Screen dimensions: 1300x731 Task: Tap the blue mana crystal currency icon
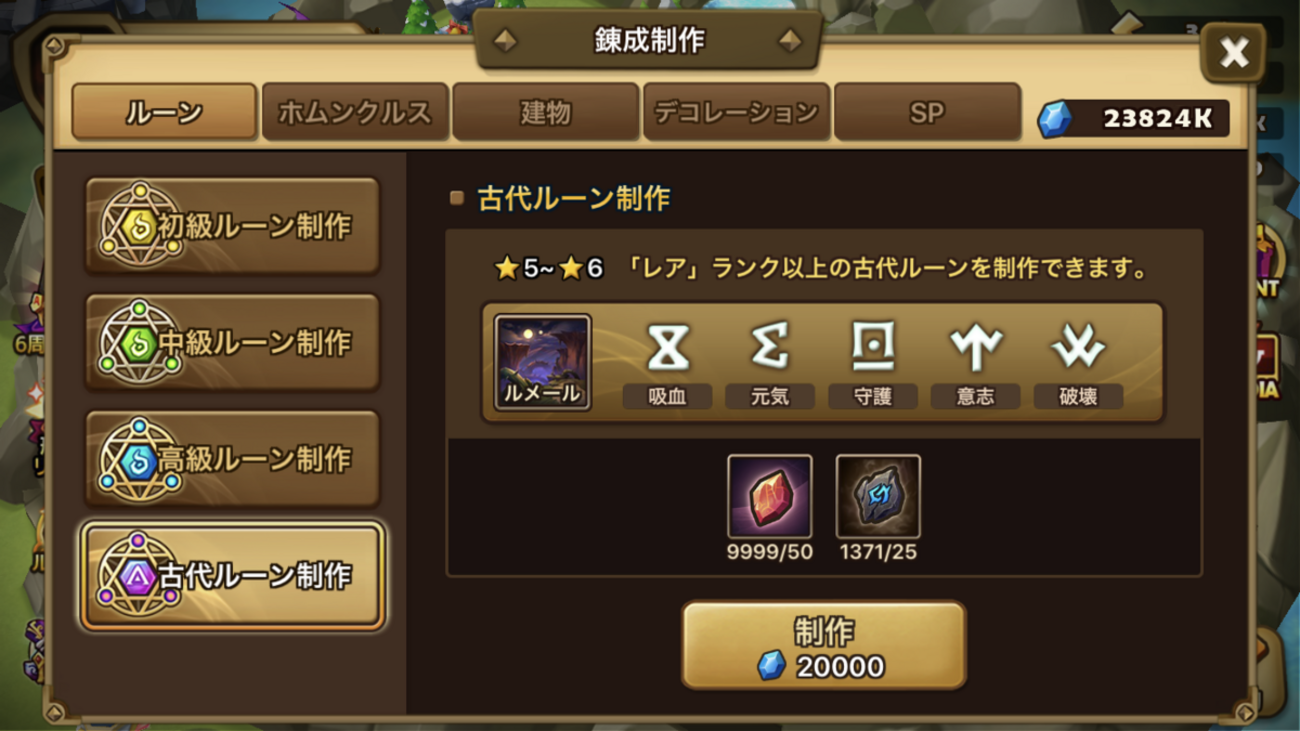click(x=1054, y=119)
